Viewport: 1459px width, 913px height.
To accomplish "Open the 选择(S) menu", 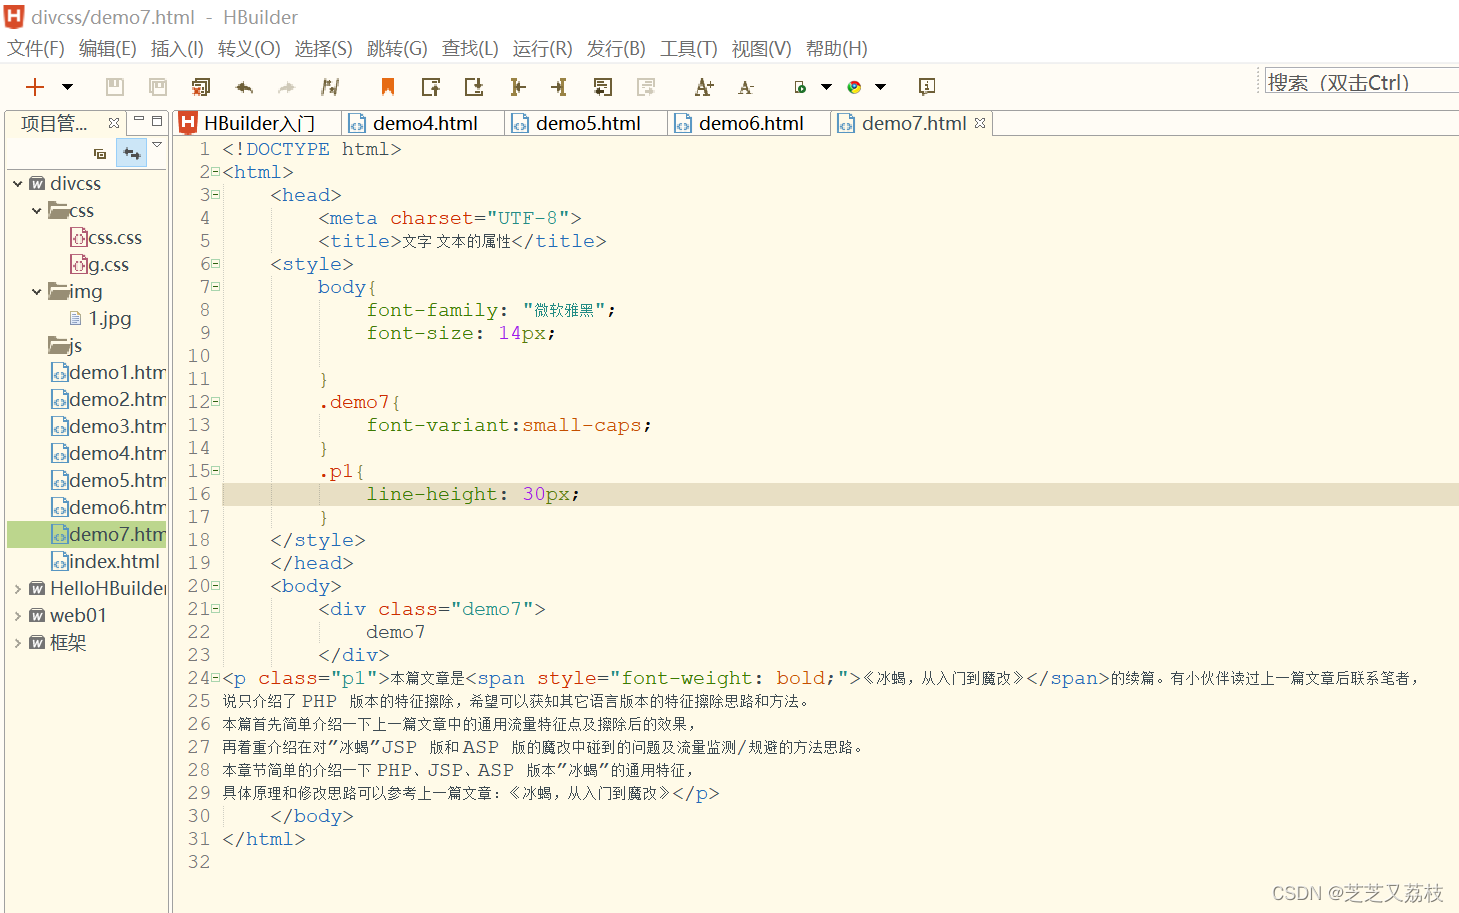I will (x=323, y=48).
